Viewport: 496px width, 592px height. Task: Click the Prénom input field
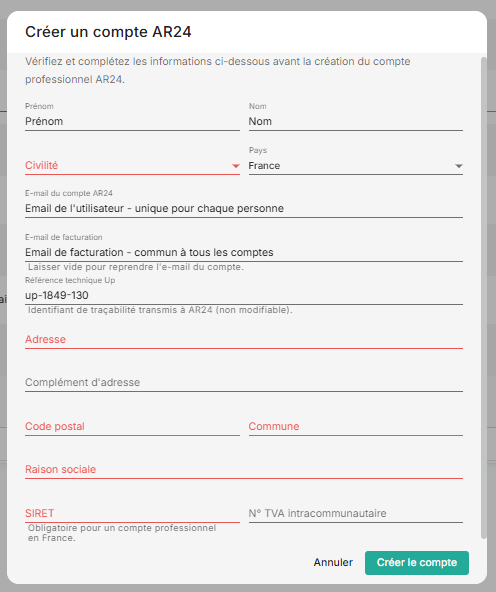click(132, 122)
